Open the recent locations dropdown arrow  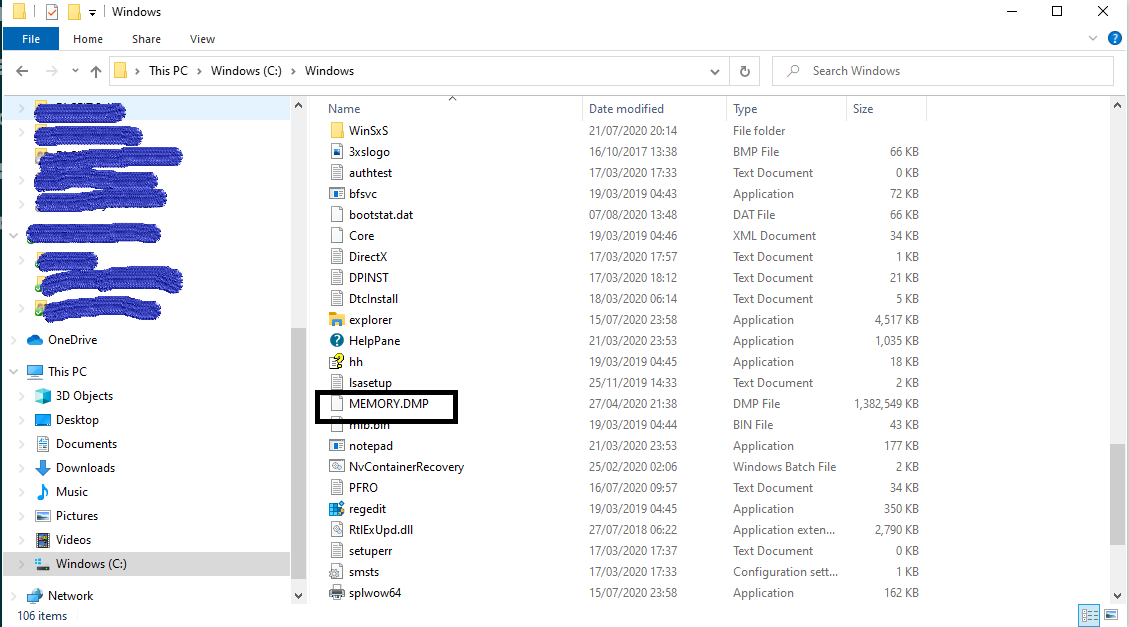click(76, 71)
